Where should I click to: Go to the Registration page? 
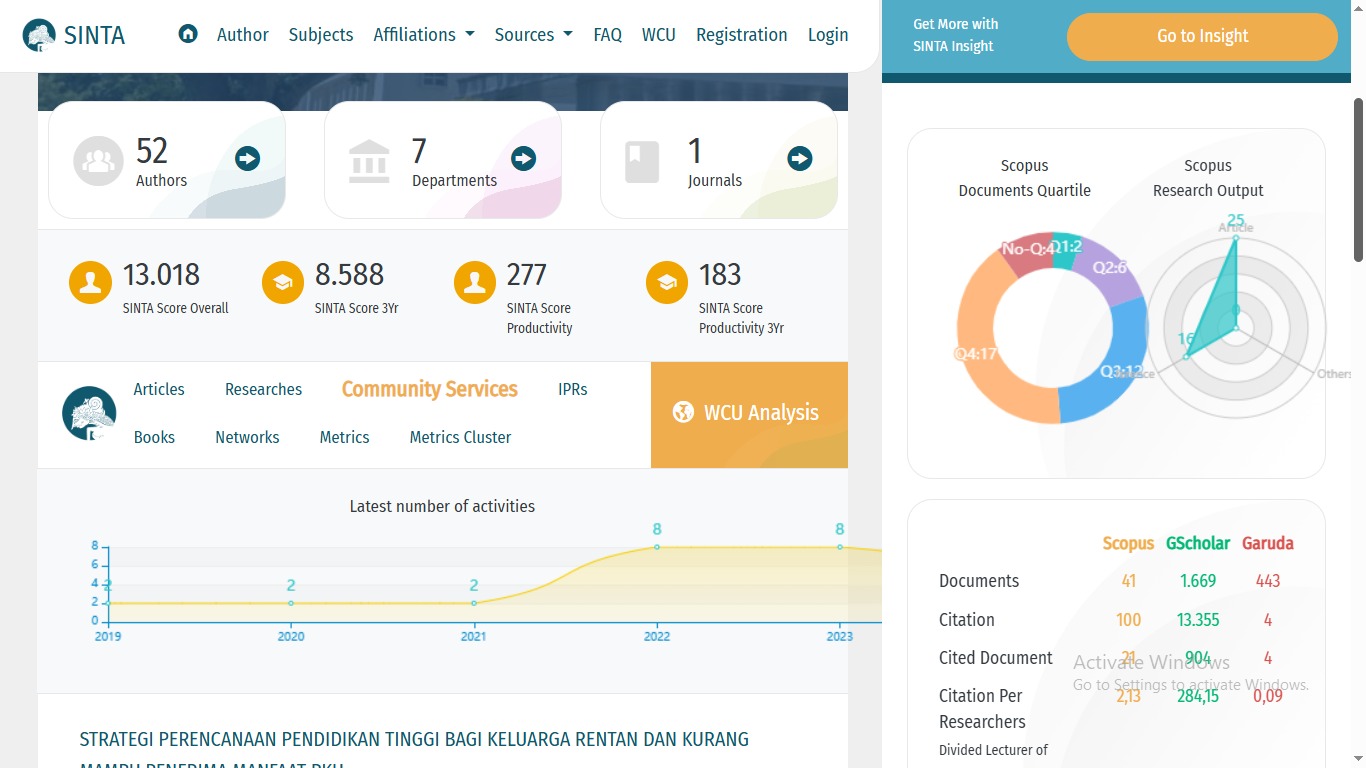click(742, 34)
